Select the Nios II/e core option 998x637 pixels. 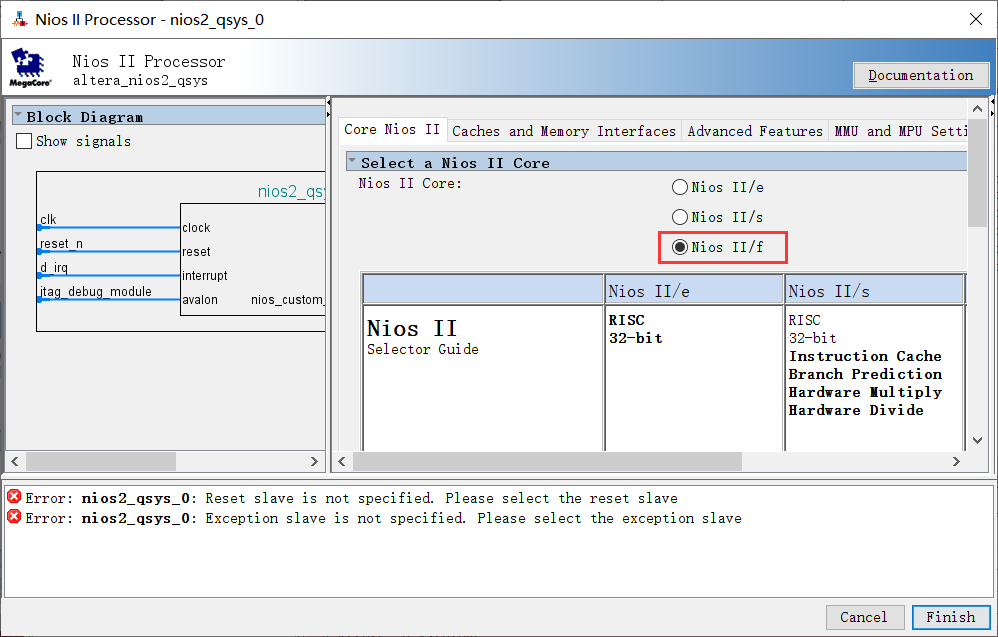click(680, 187)
